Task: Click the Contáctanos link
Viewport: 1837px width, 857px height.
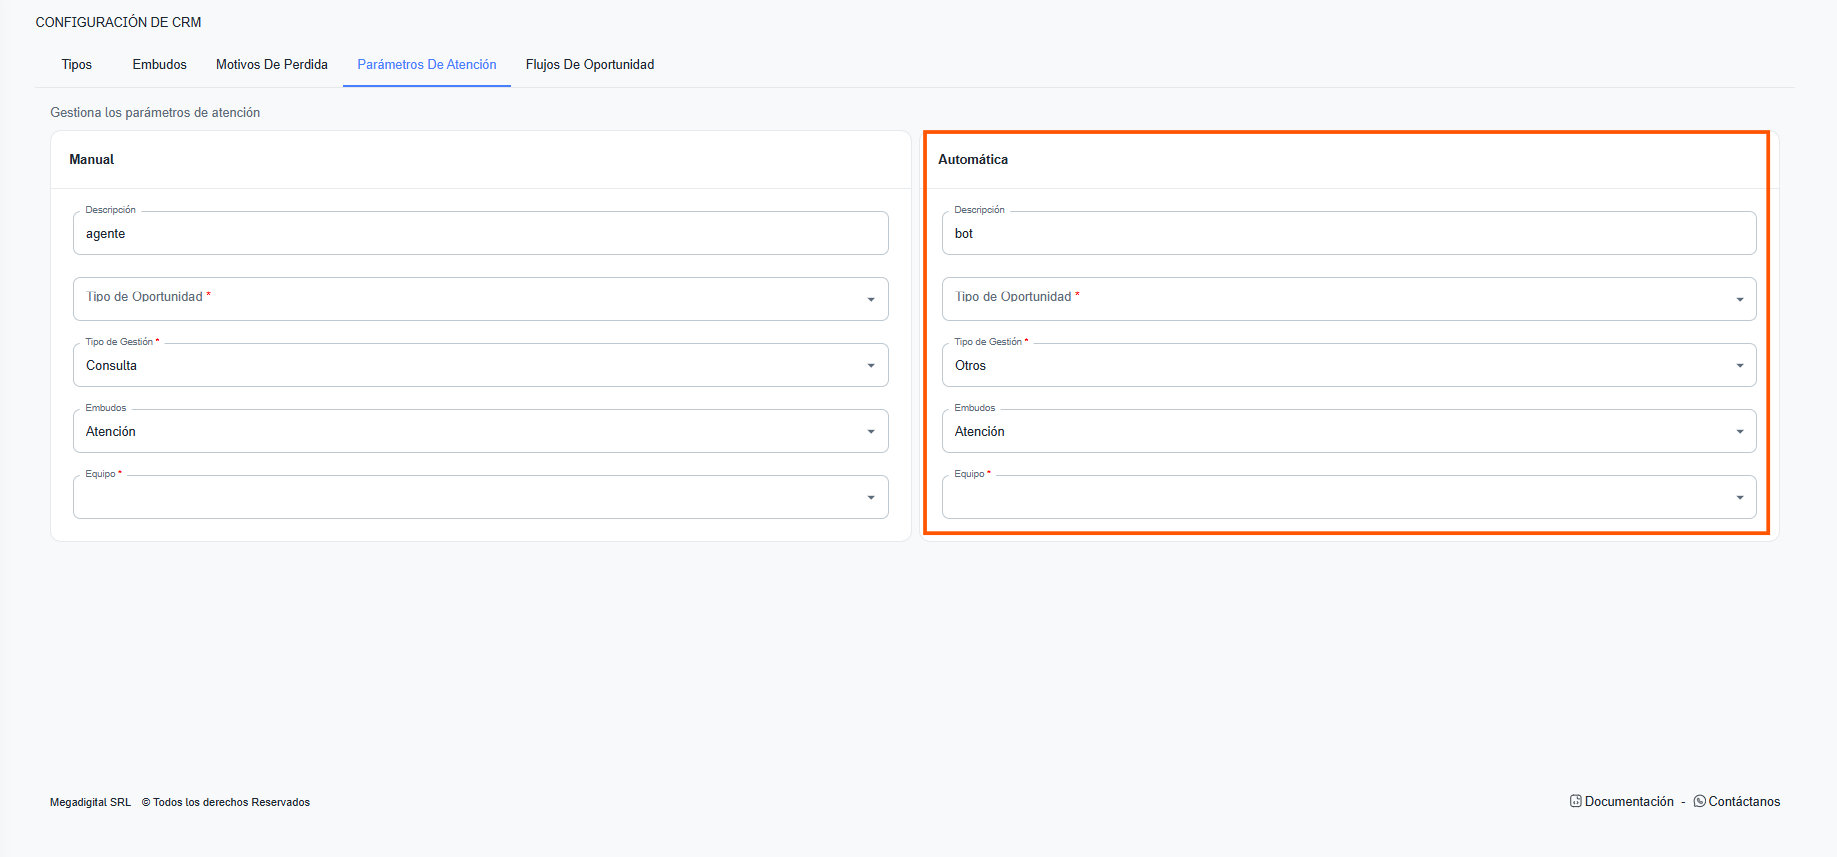Action: 1744,802
